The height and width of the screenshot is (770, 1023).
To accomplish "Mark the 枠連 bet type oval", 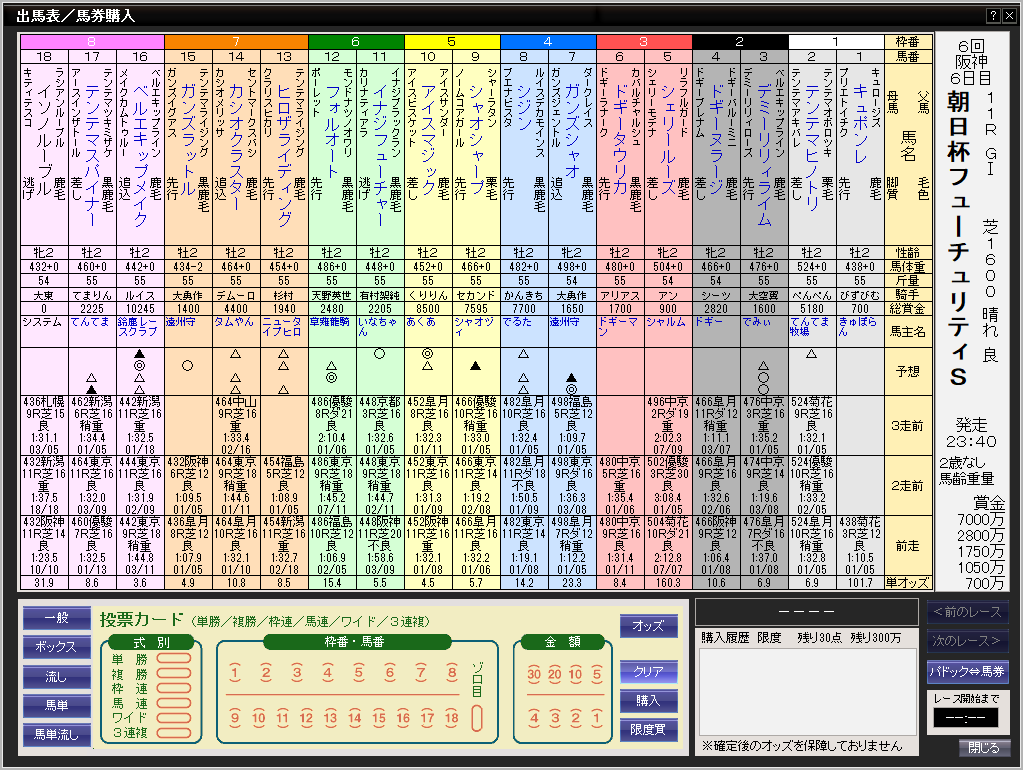I will click(x=174, y=688).
